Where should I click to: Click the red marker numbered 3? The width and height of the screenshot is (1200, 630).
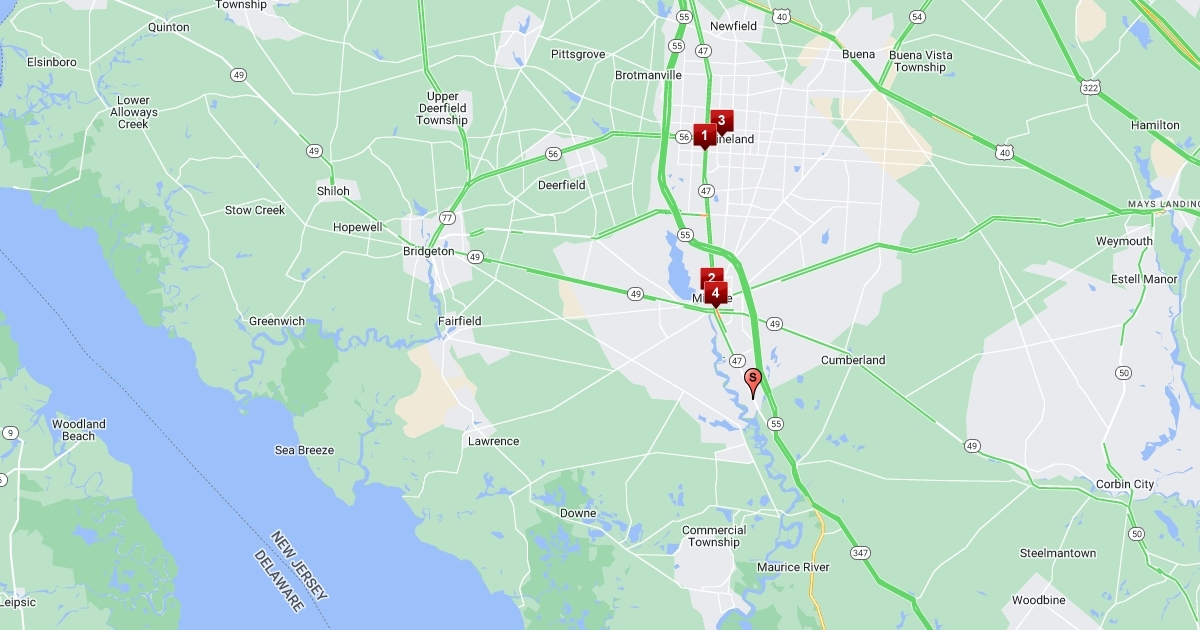pyautogui.click(x=722, y=121)
